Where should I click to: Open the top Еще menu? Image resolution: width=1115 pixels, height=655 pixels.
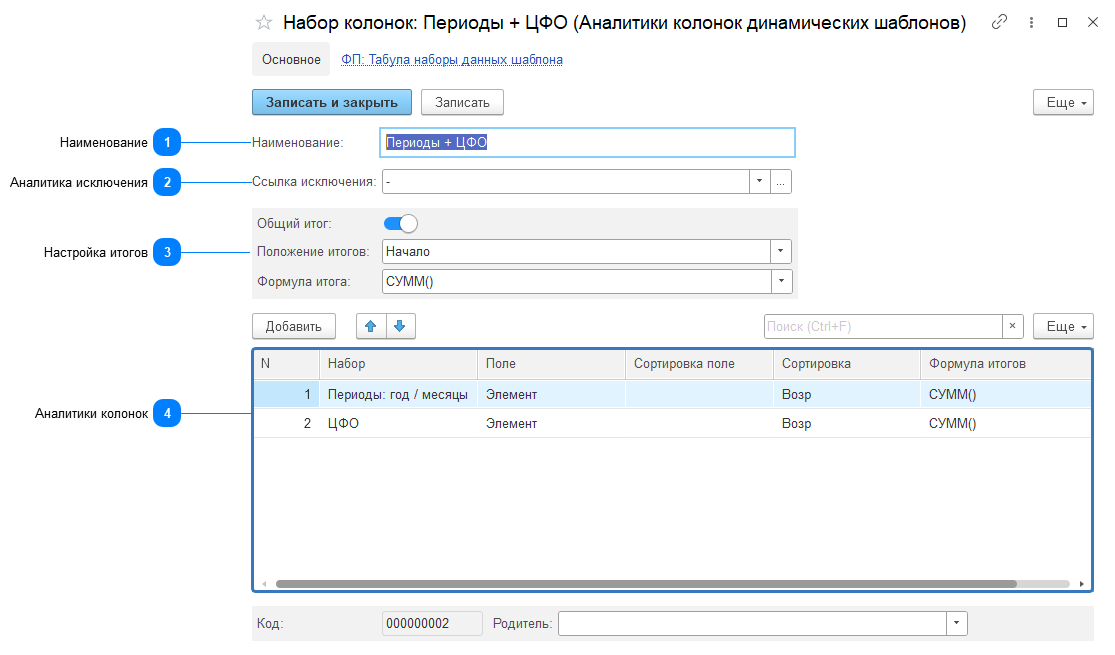click(1063, 102)
